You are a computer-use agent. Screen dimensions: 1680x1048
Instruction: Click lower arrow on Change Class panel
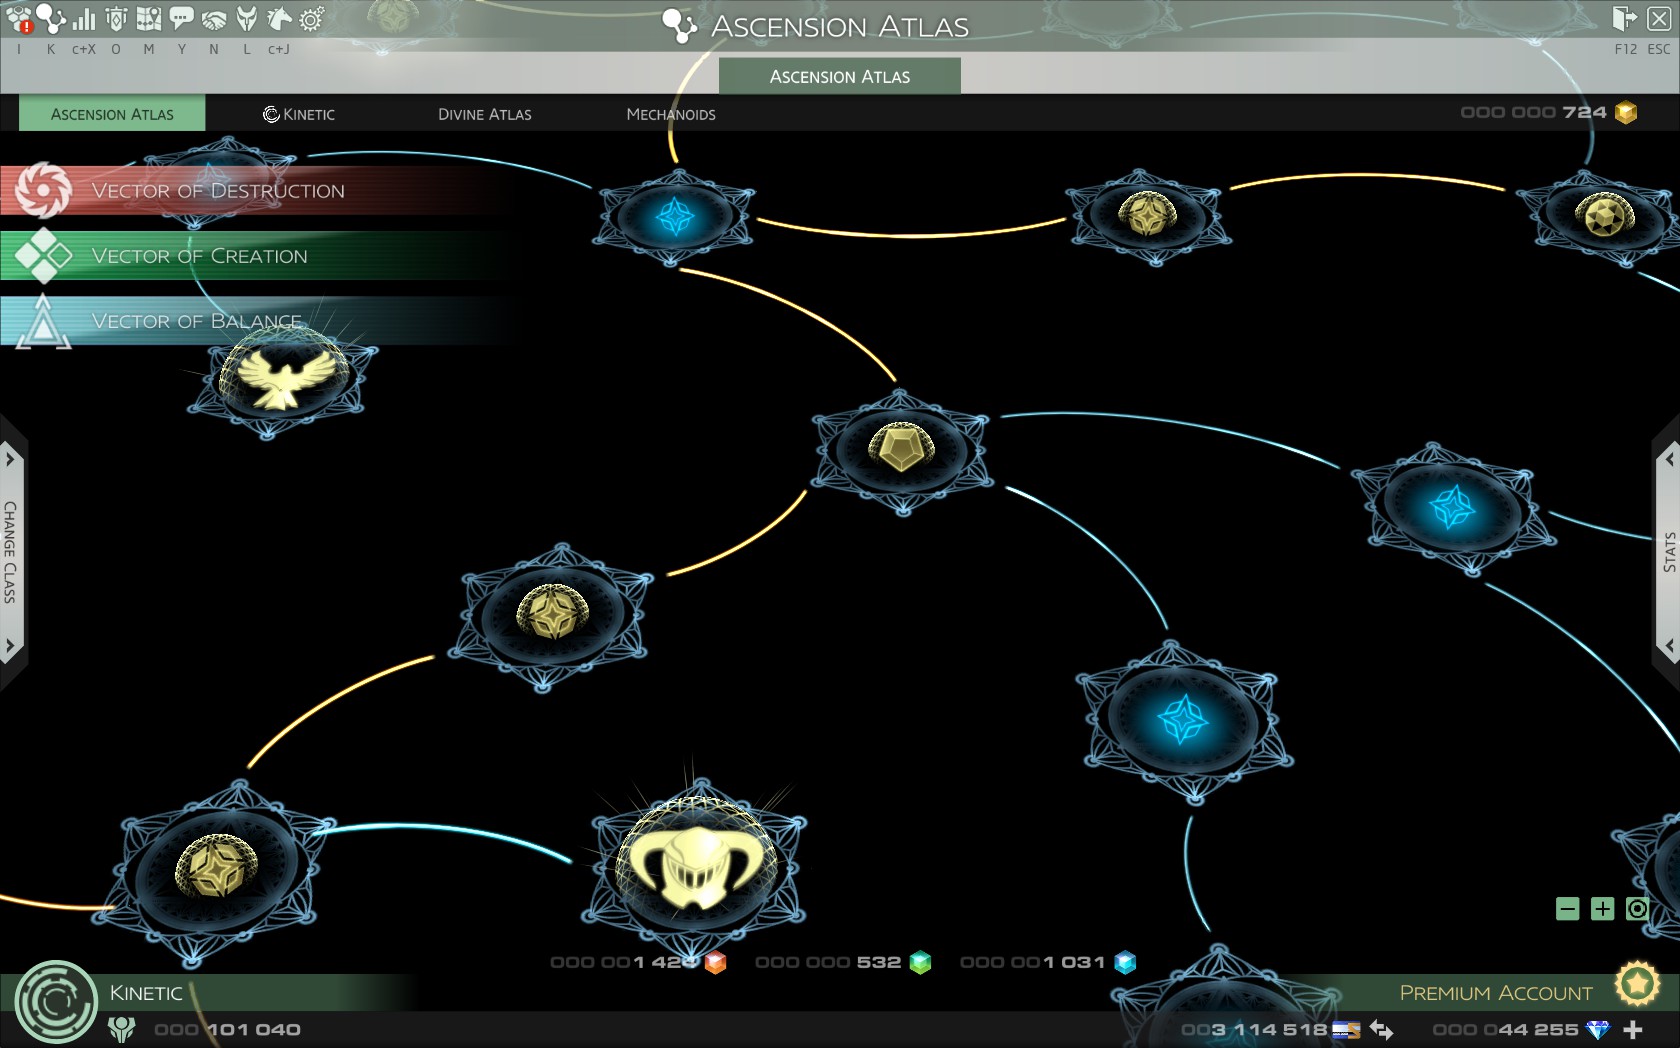point(10,645)
